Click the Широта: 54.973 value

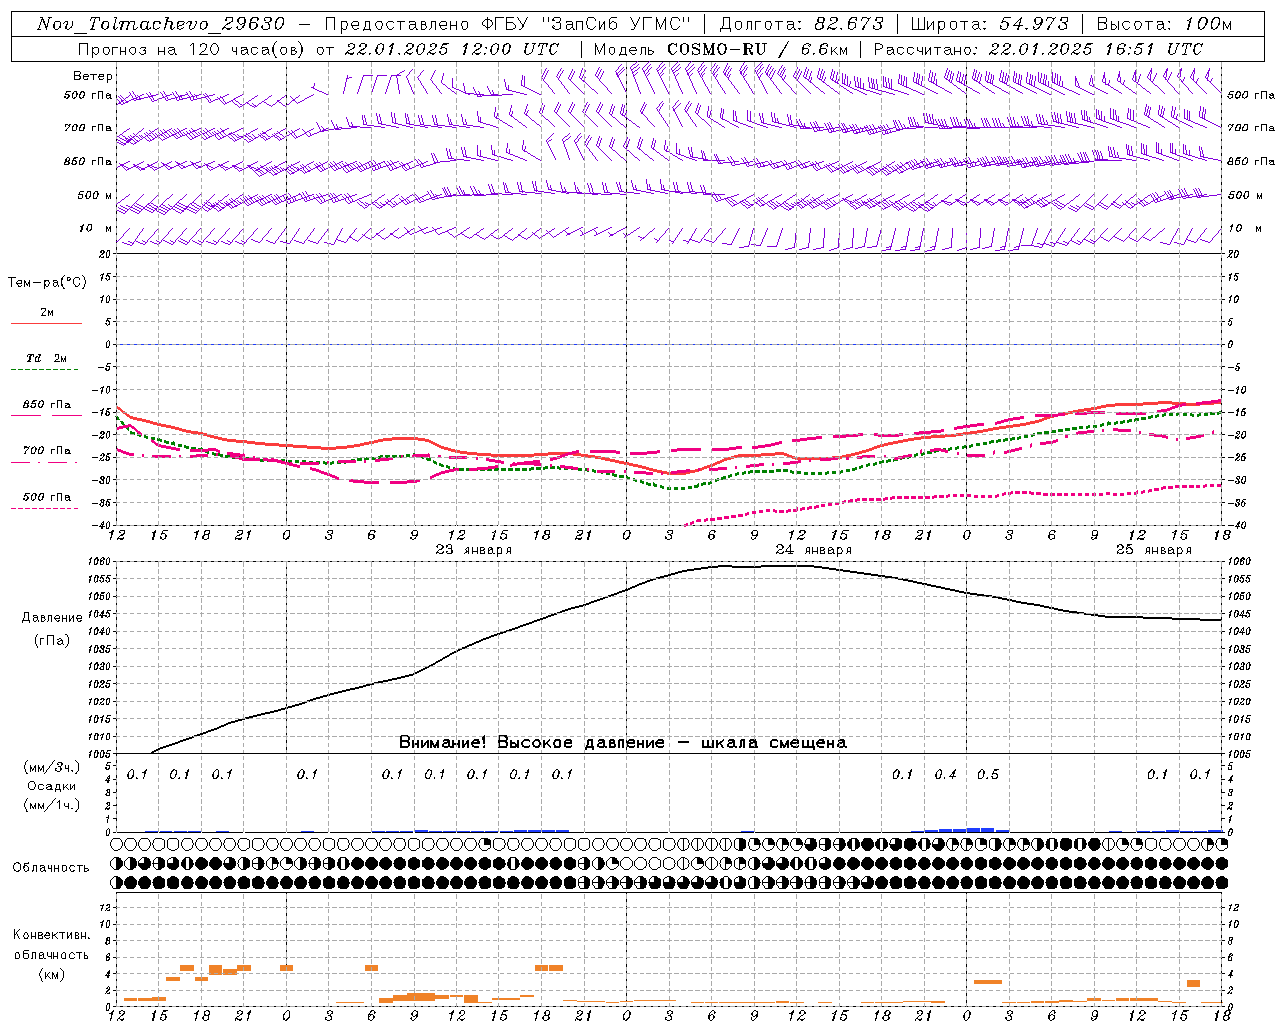pyautogui.click(x=990, y=24)
